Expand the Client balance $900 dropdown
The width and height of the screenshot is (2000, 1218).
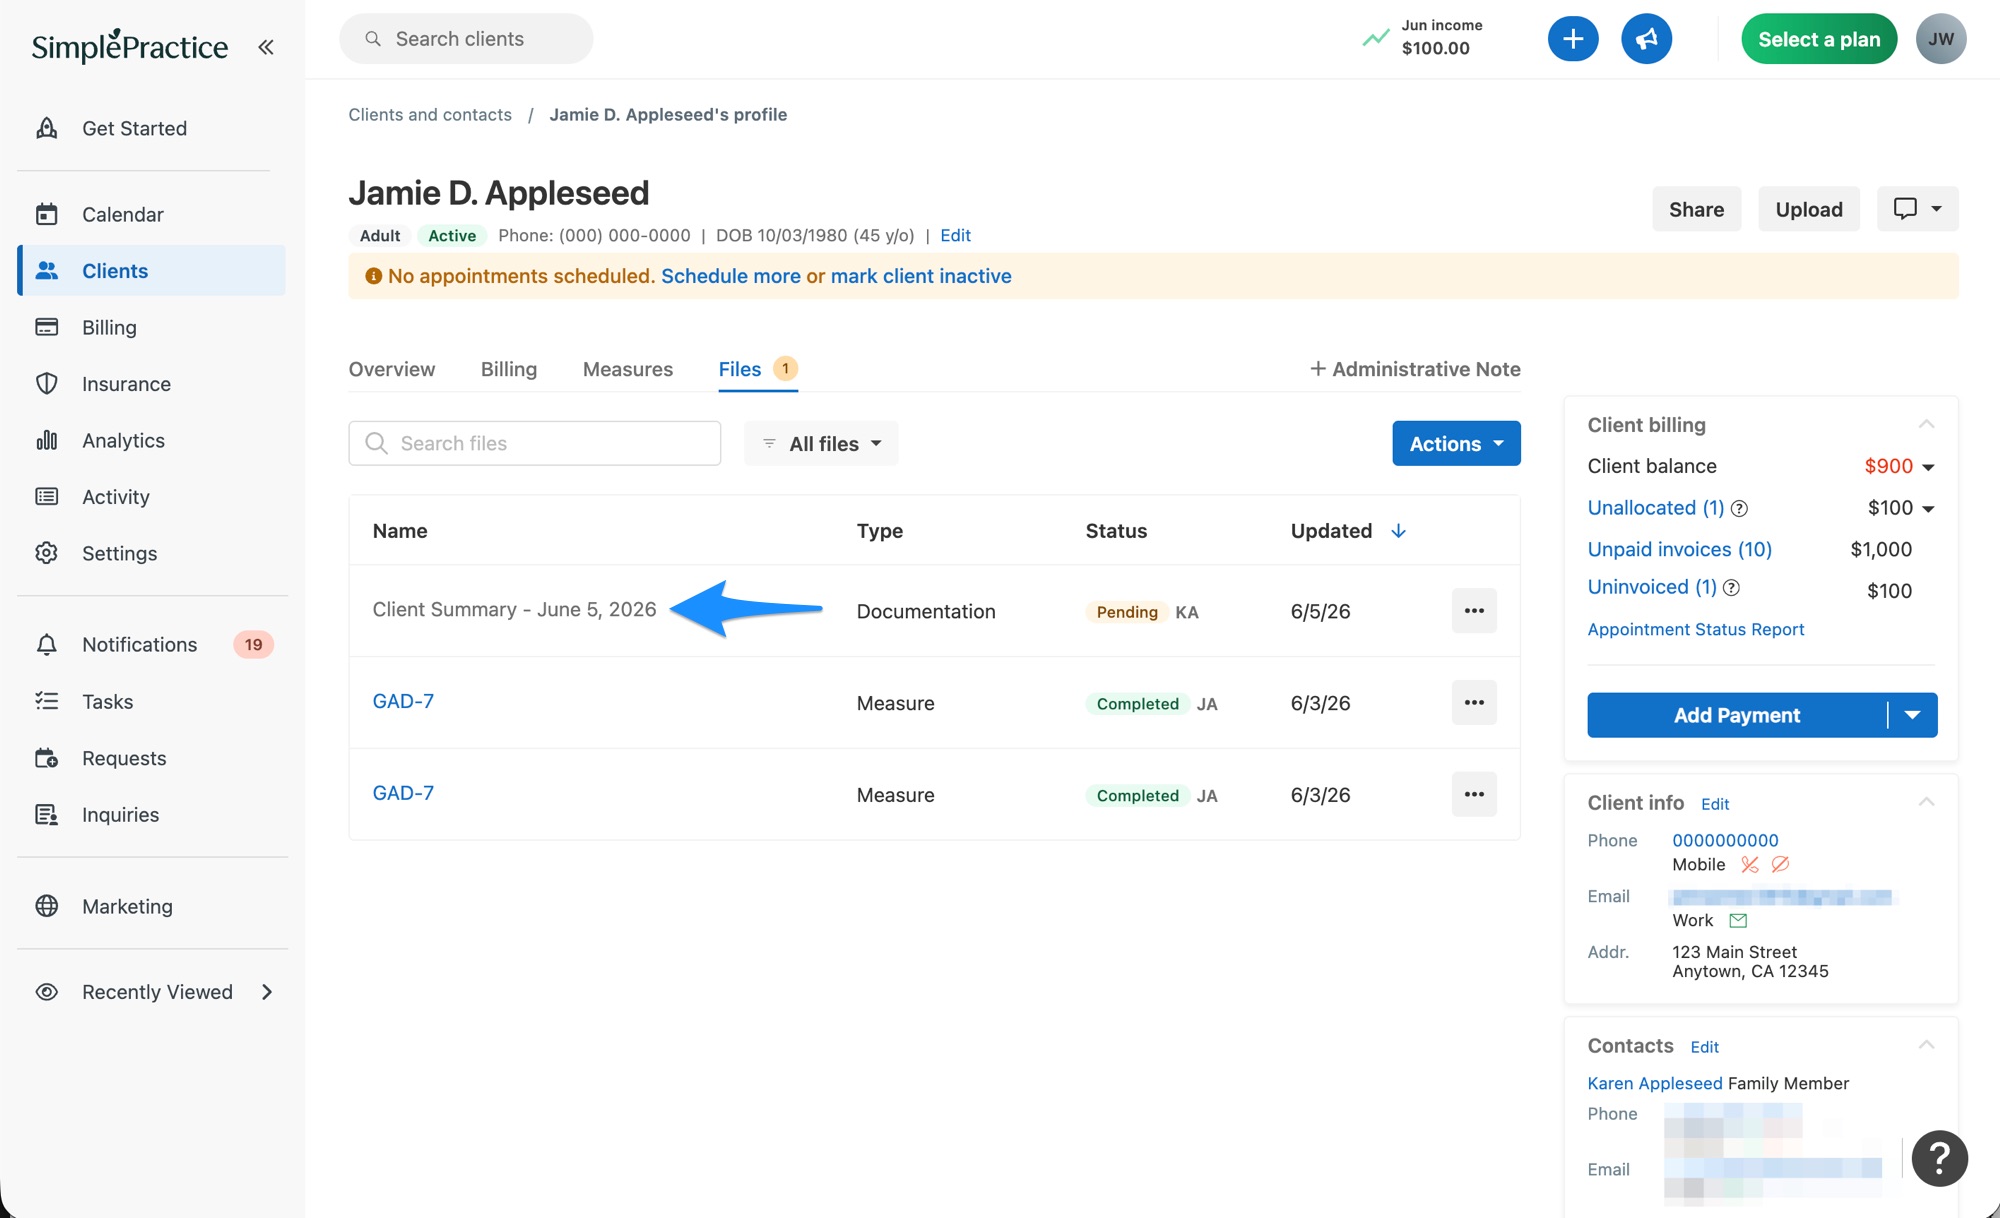[1929, 467]
